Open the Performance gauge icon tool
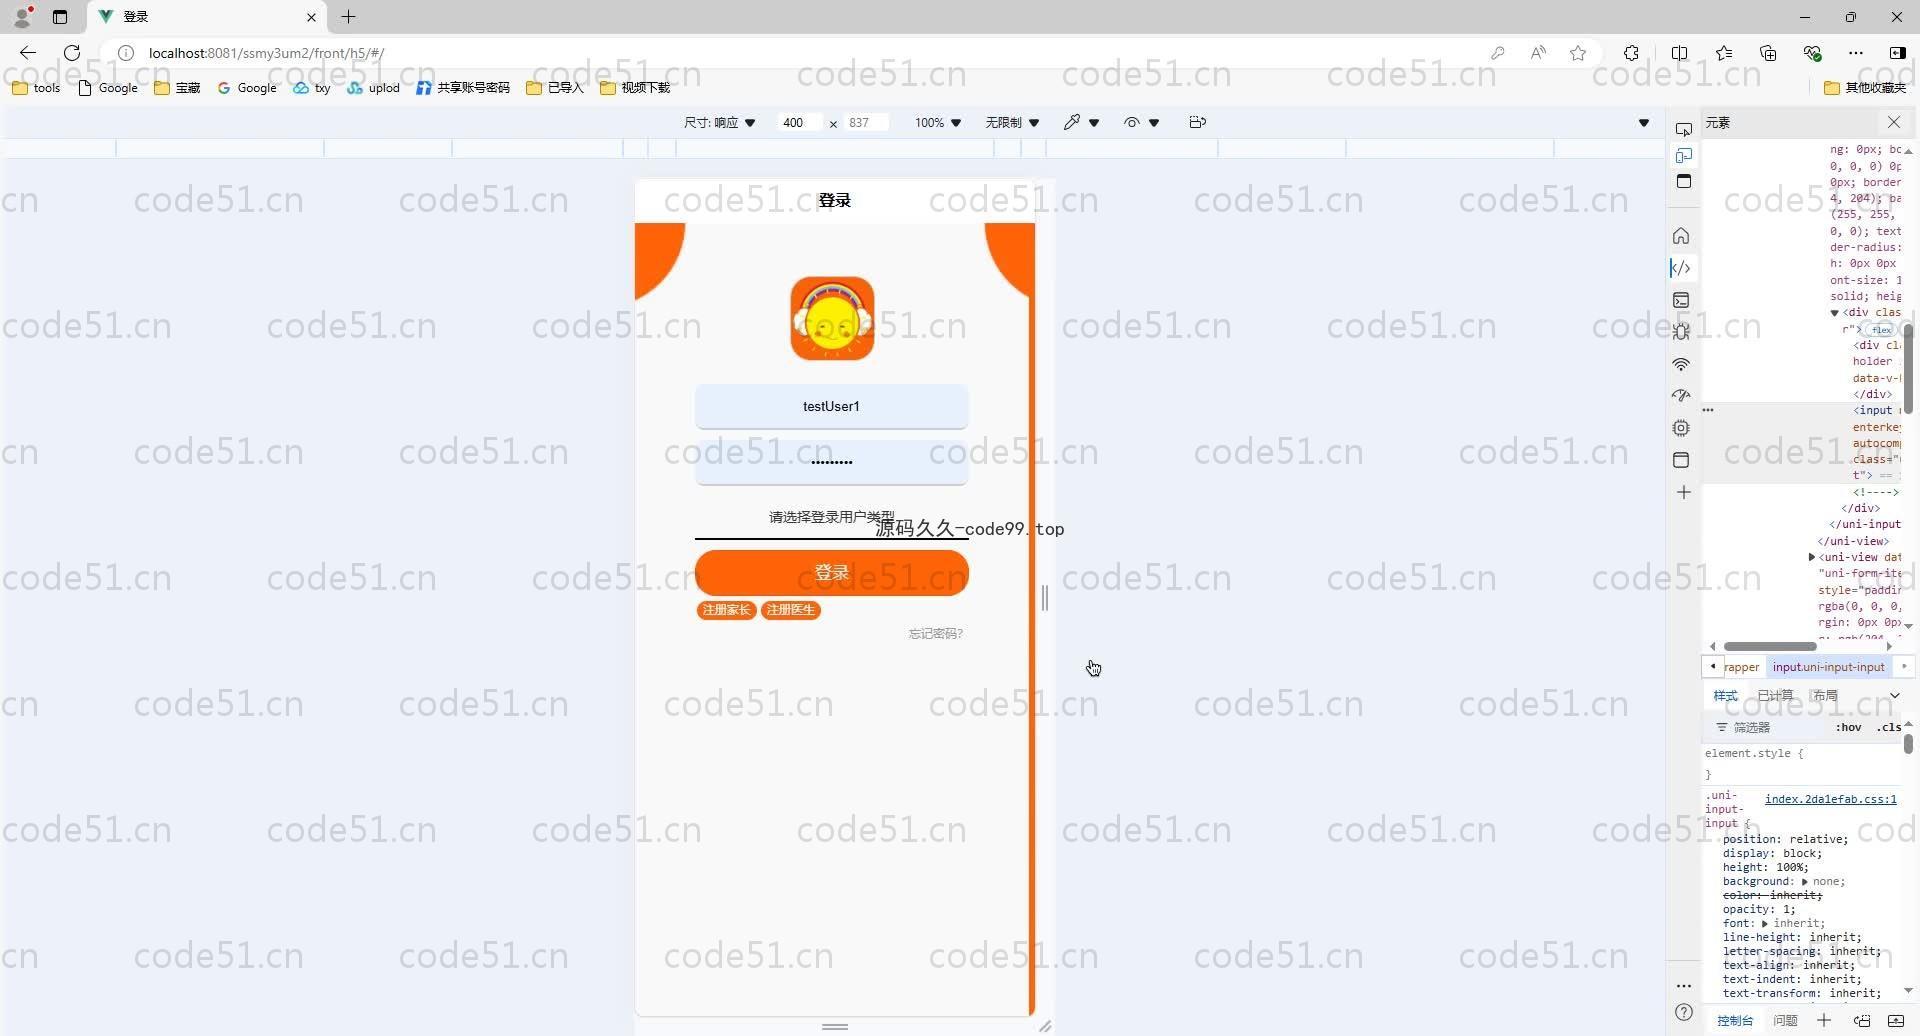Screen dimensions: 1920x1036 click(x=1681, y=396)
